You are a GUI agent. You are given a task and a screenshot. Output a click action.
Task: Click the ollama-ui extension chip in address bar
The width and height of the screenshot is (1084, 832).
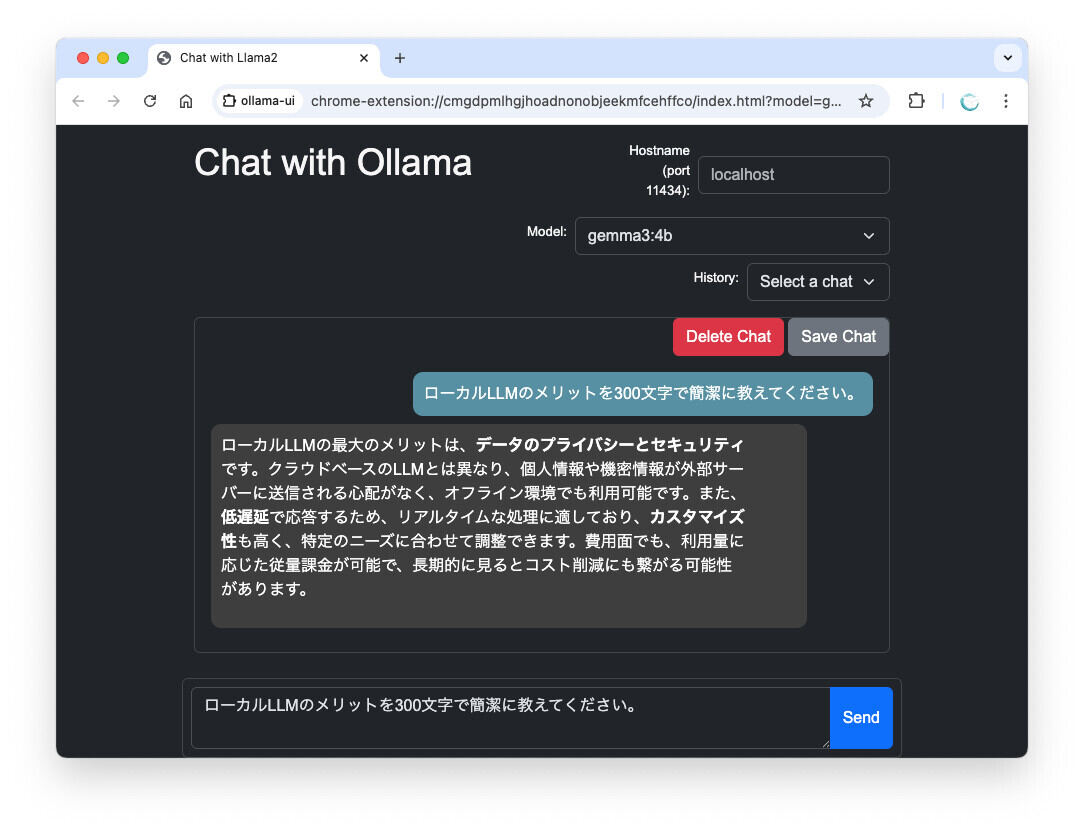pyautogui.click(x=259, y=101)
